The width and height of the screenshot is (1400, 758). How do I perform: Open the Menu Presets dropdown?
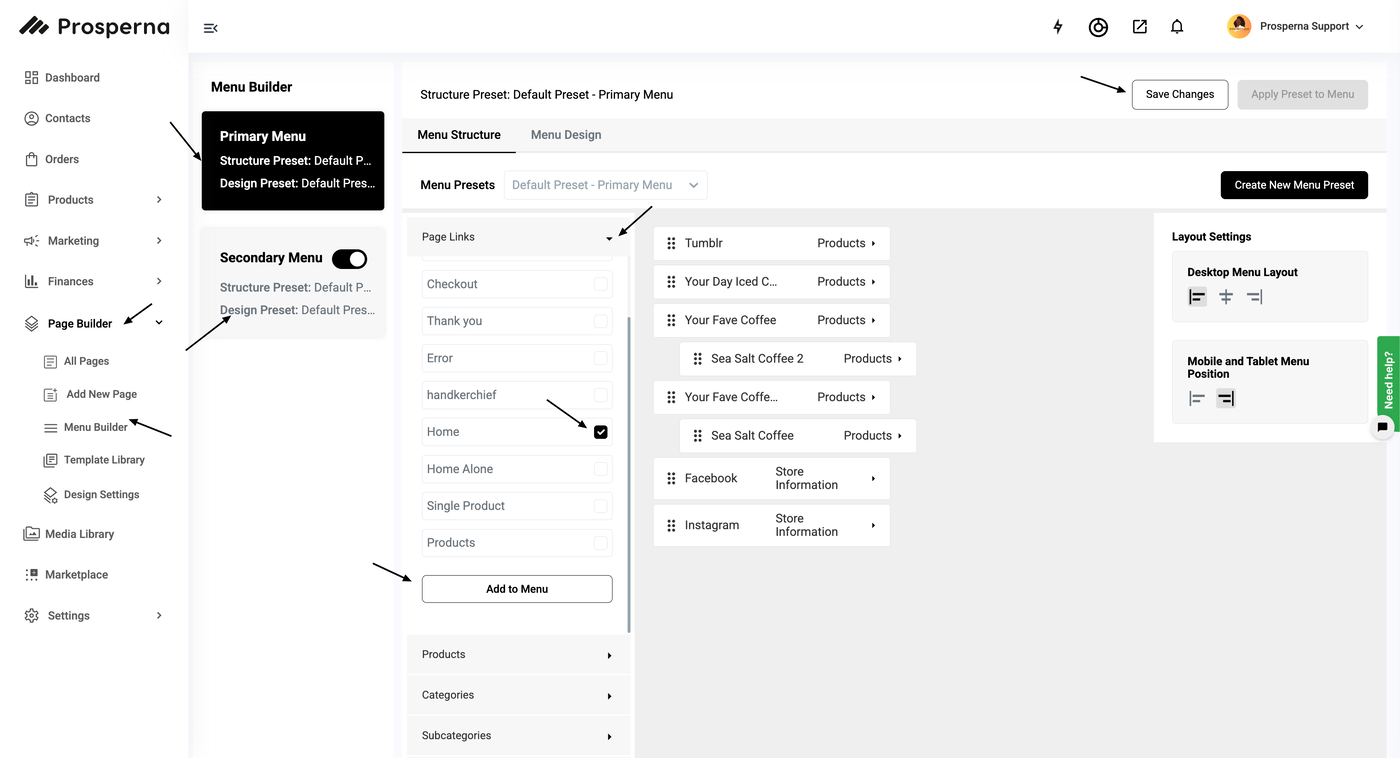point(605,185)
